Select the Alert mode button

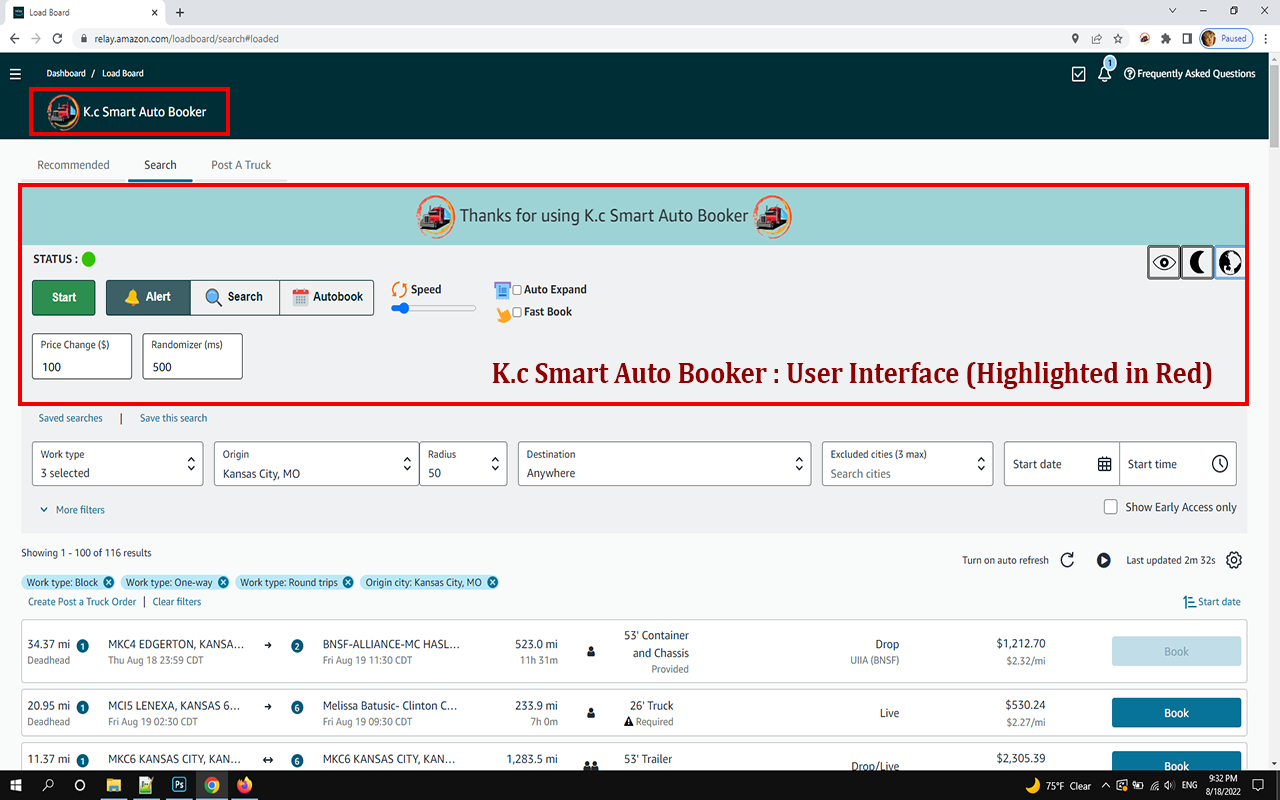tap(148, 297)
